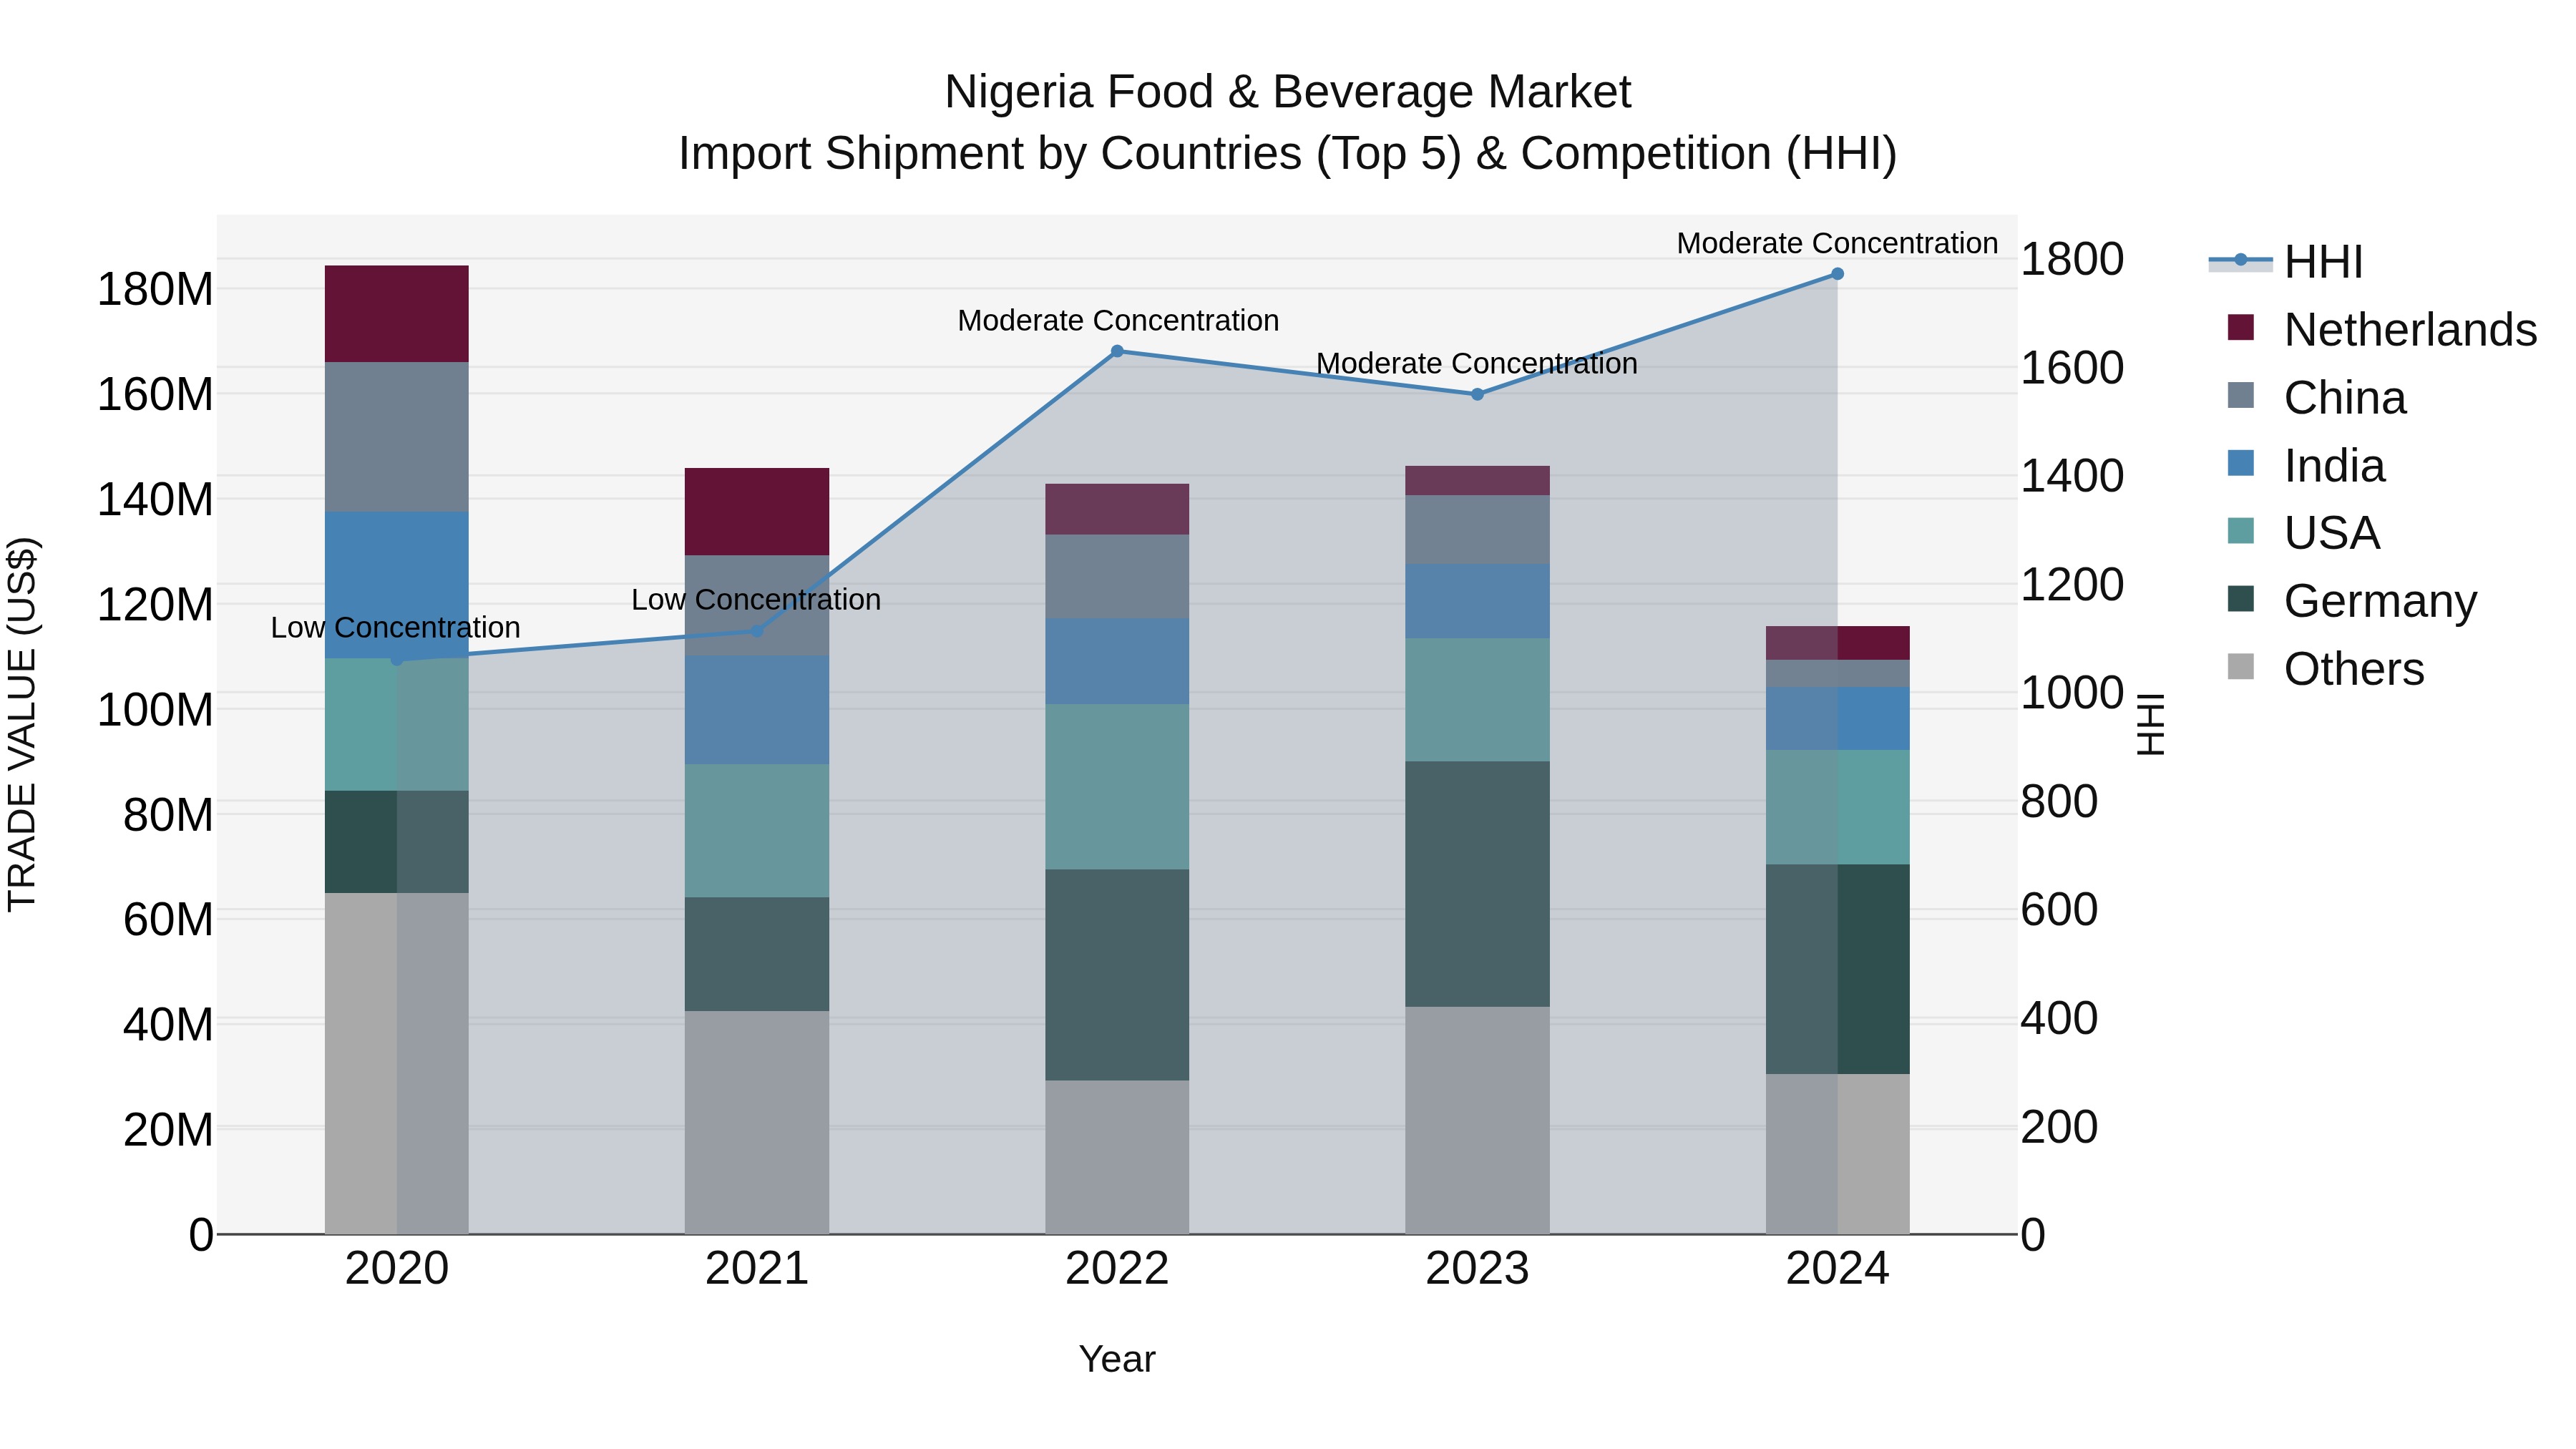Image resolution: width=2576 pixels, height=1449 pixels.
Task: Click the USA segment of the 2022 bar
Action: 1117,787
